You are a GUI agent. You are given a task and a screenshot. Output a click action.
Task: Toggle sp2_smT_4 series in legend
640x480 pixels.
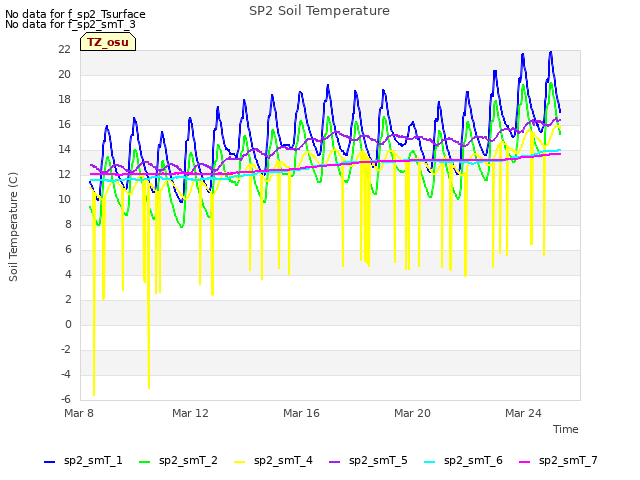(273, 461)
